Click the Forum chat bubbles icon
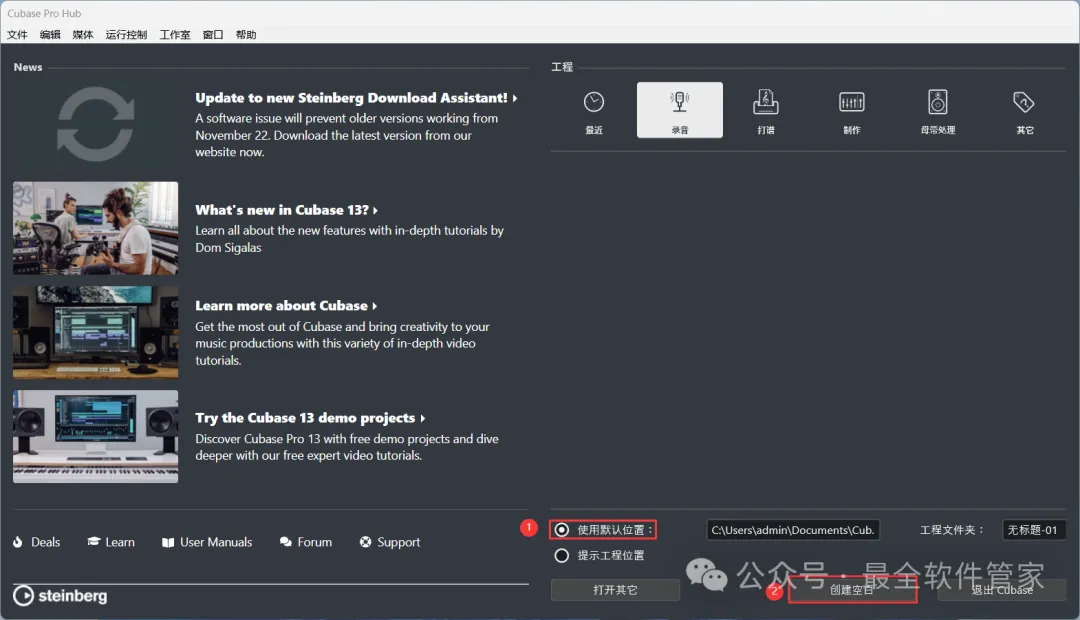 pyautogui.click(x=286, y=542)
